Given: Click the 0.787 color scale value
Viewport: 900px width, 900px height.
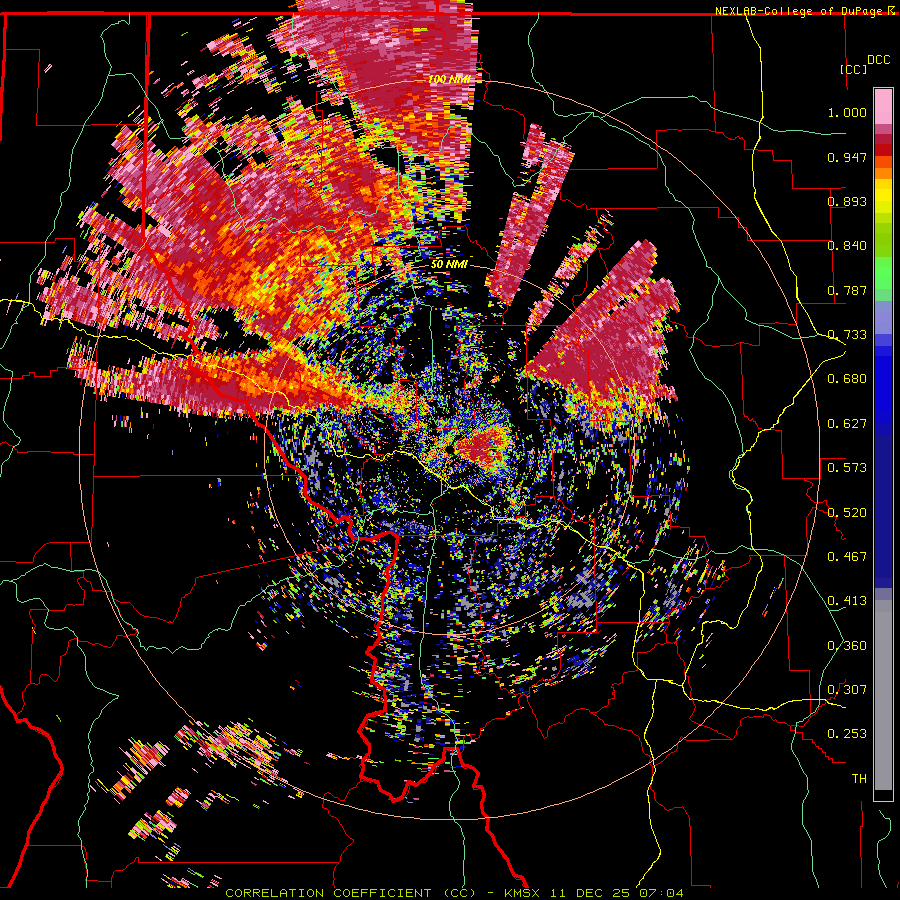Looking at the screenshot, I should (847, 290).
